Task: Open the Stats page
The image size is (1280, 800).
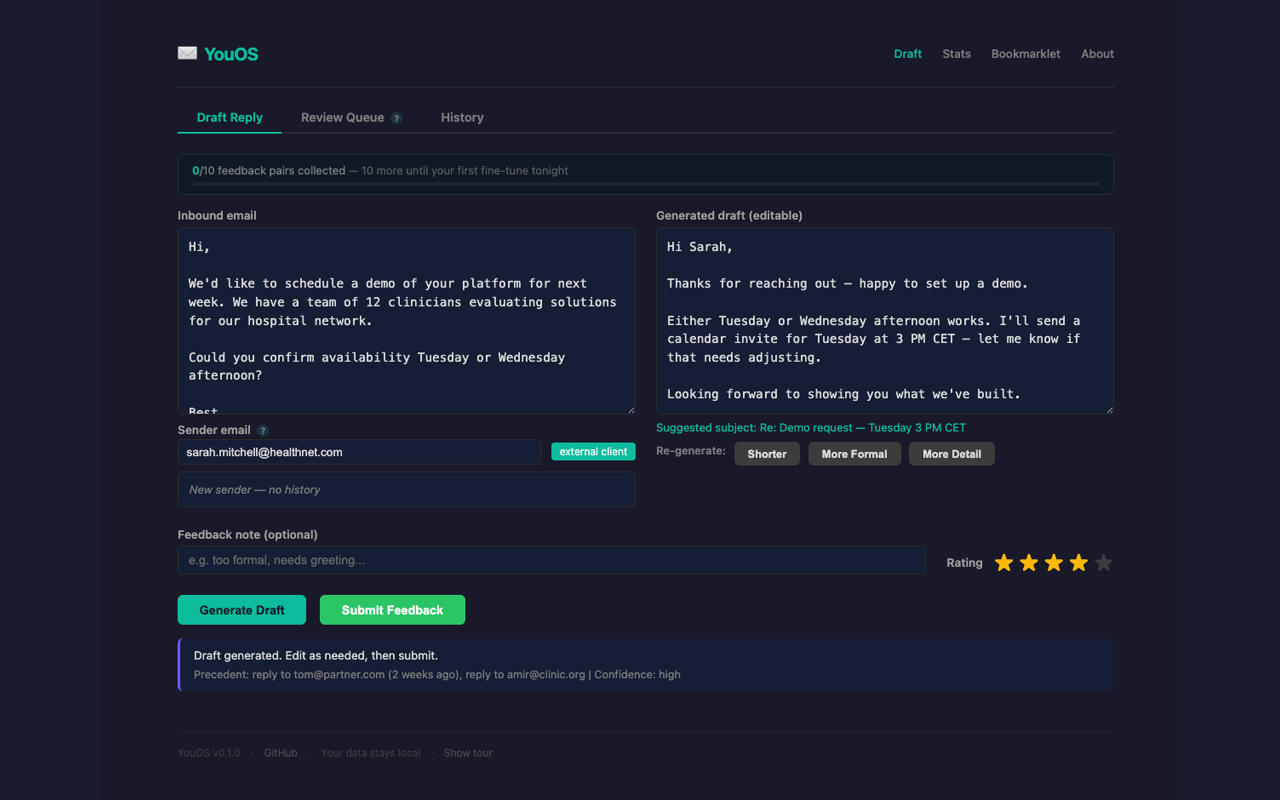Action: pyautogui.click(x=956, y=54)
